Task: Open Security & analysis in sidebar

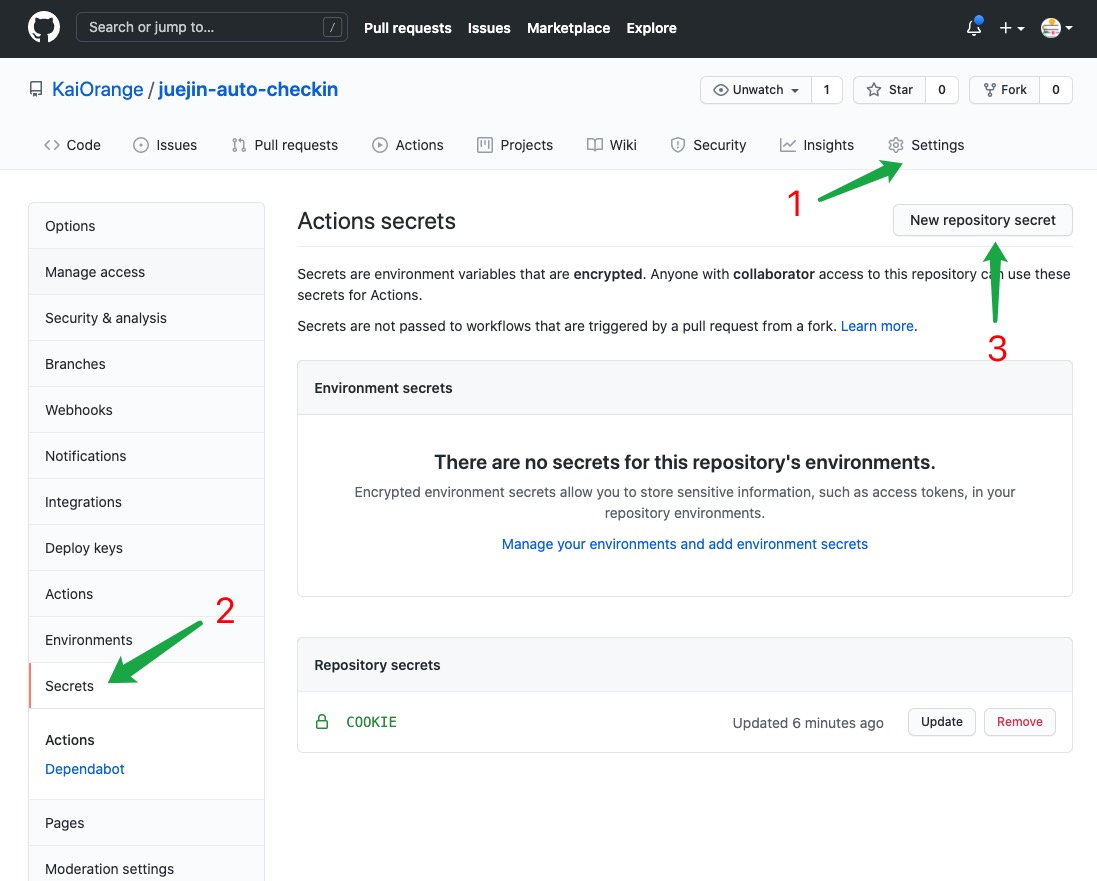Action: coord(146,318)
